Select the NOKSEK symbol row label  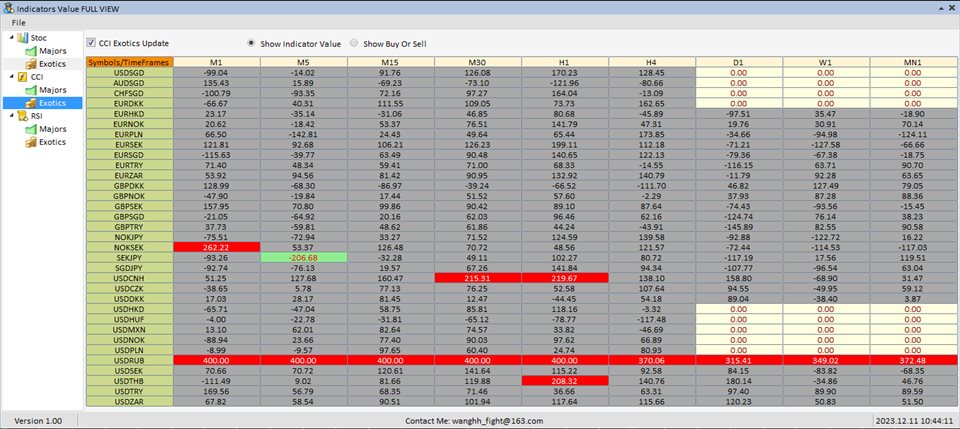(130, 247)
